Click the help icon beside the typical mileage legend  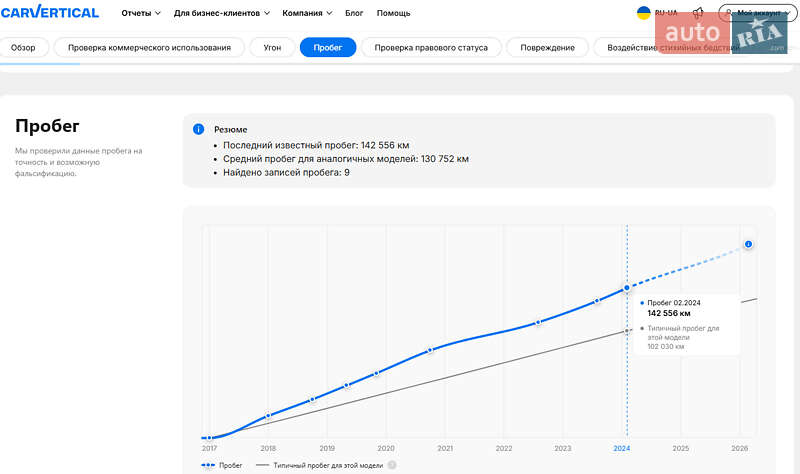coord(392,465)
